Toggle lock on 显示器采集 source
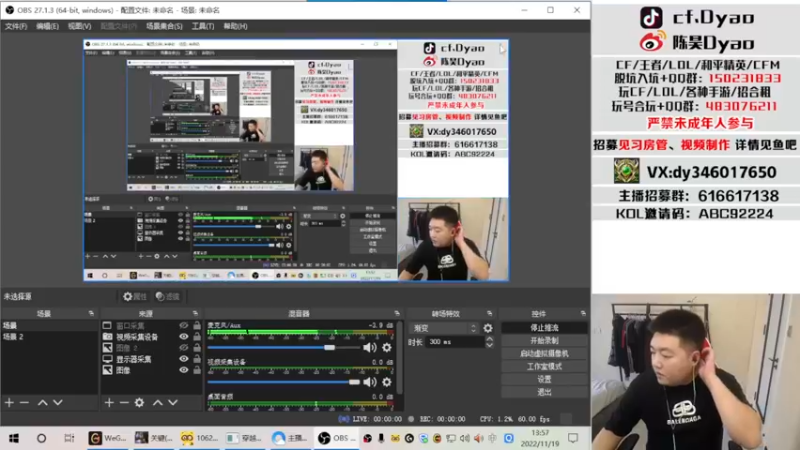Screen dimensions: 800x450 pyautogui.click(x=197, y=359)
